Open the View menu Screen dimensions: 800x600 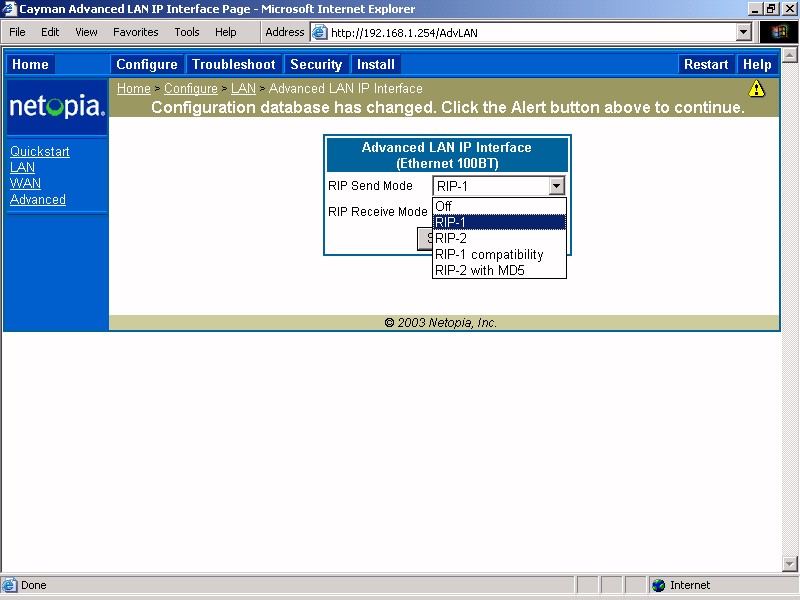(x=86, y=32)
